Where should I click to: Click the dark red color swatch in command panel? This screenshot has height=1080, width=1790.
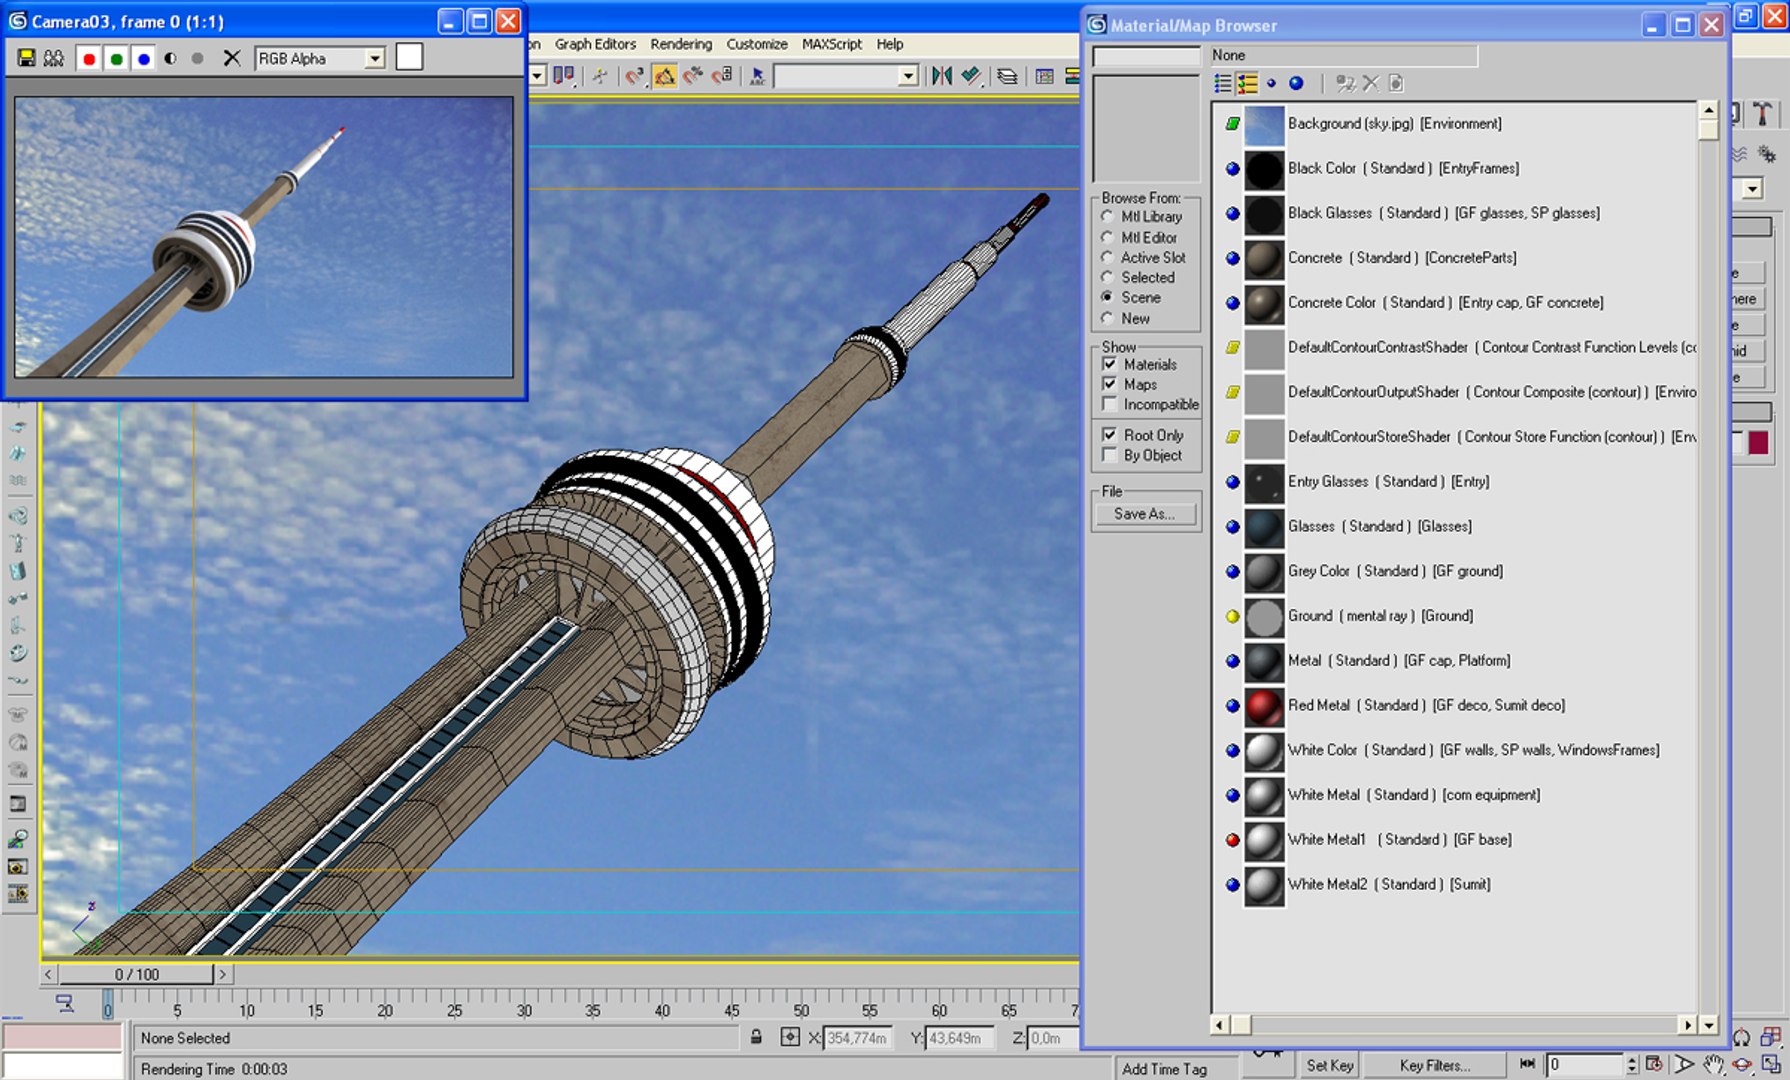(x=1758, y=442)
